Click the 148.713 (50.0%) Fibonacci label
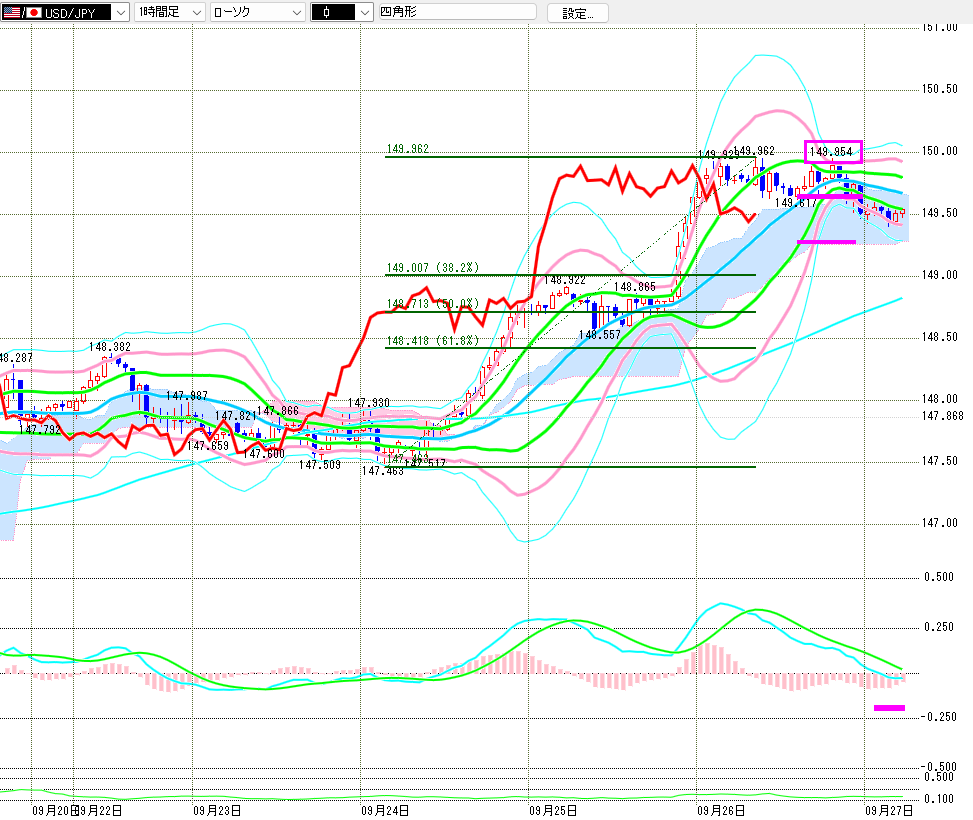The width and height of the screenshot is (973, 820). [x=433, y=303]
